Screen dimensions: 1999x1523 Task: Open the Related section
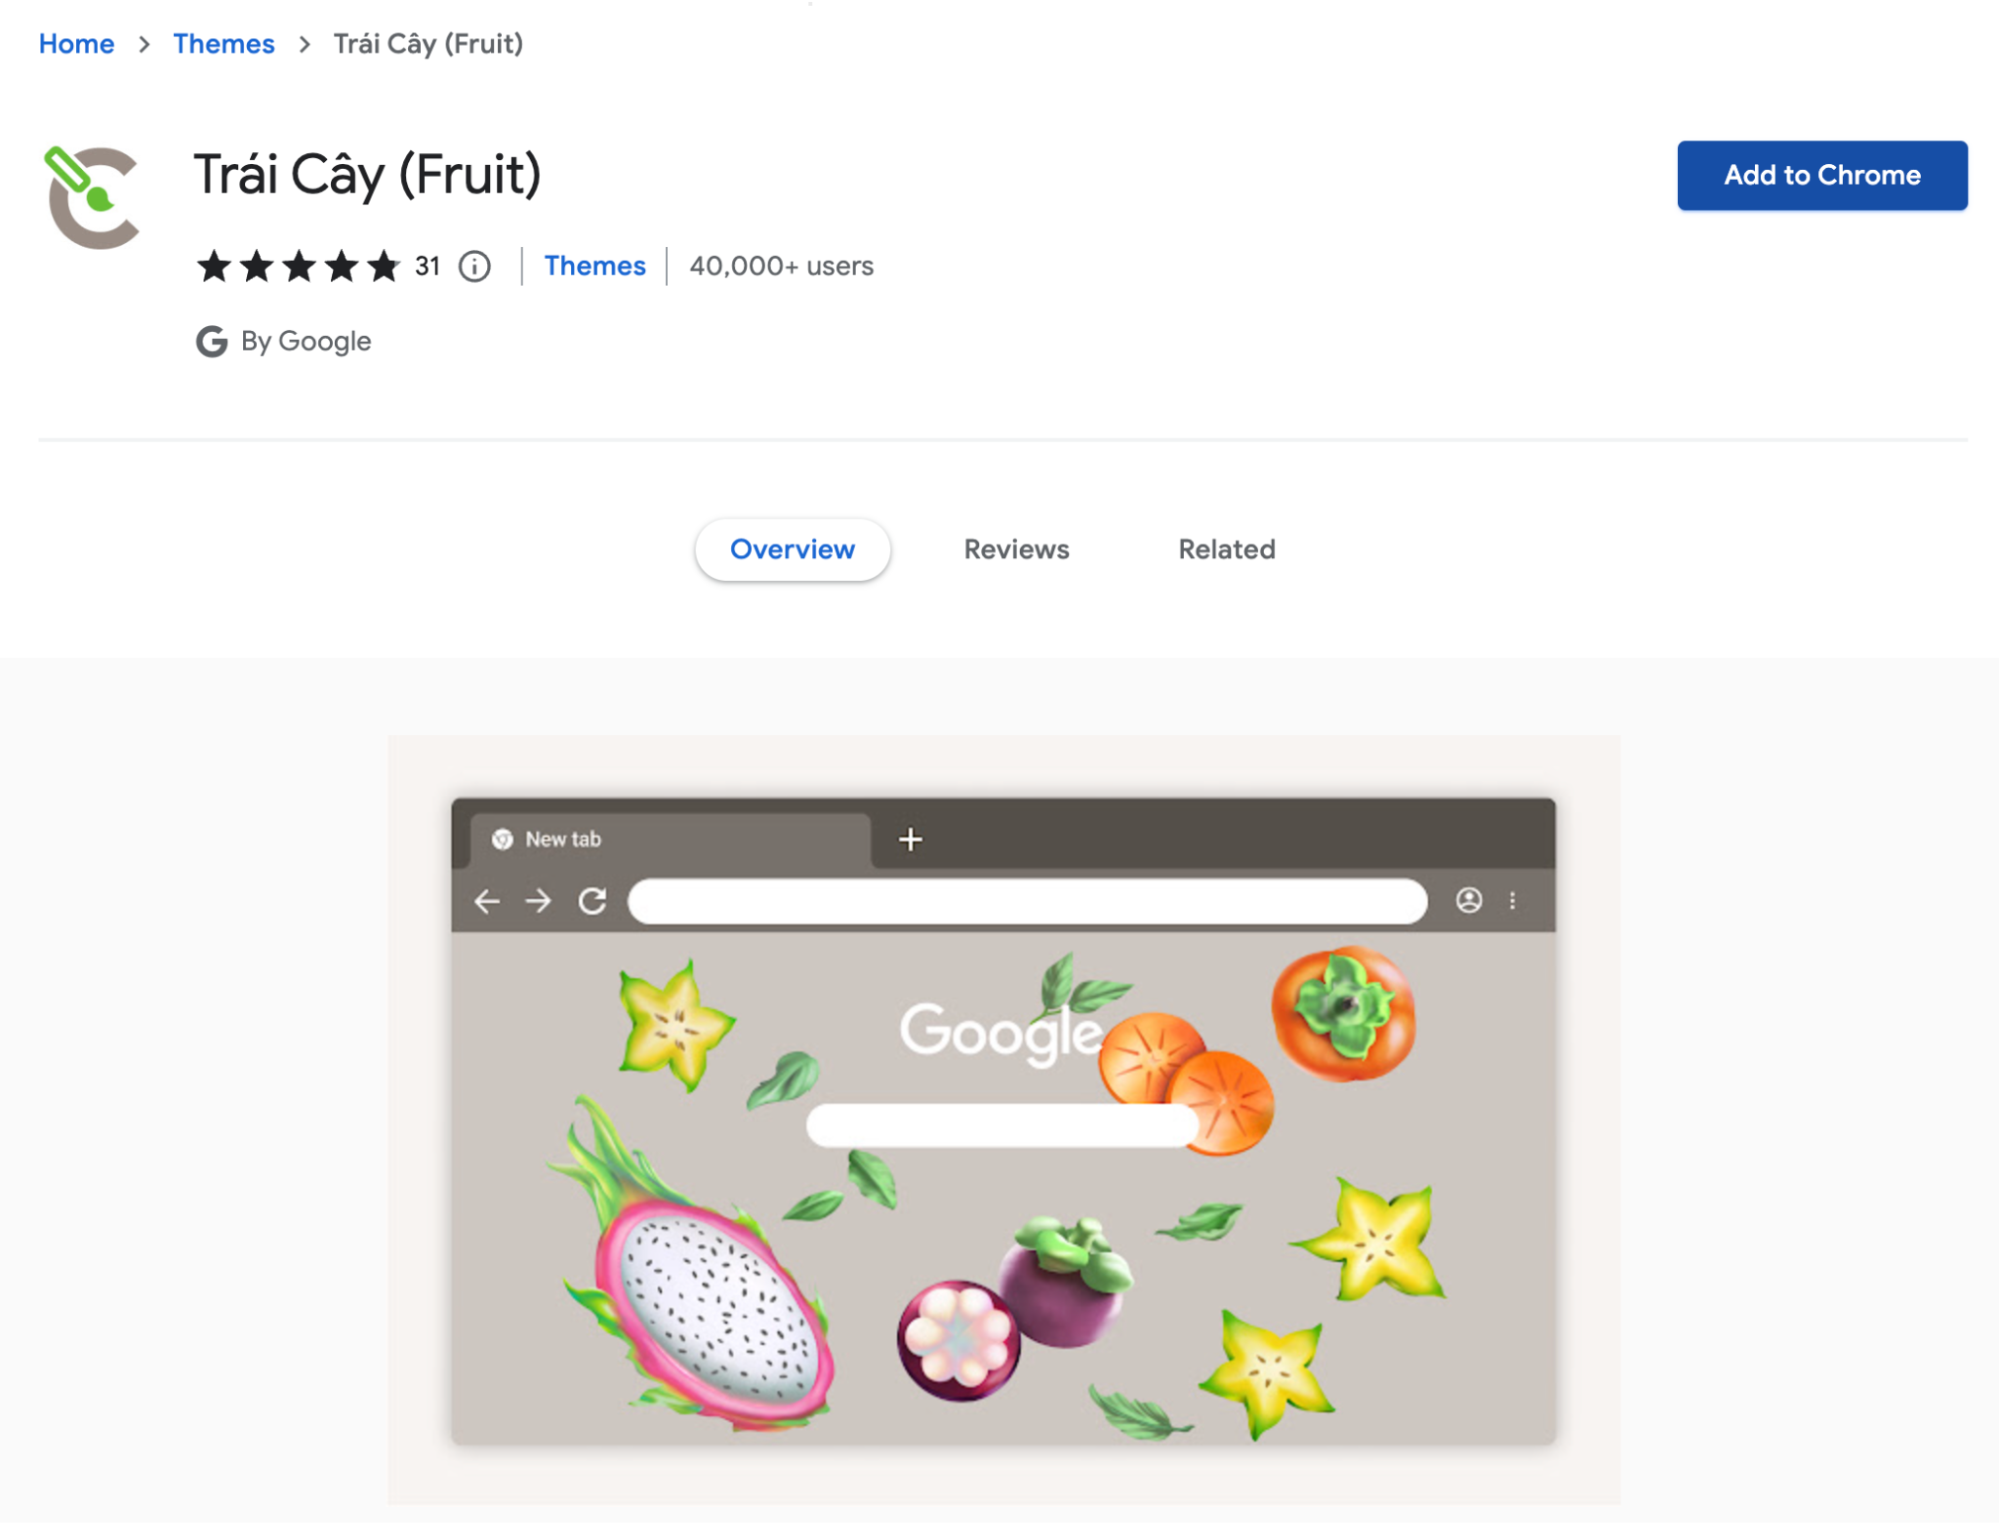(x=1225, y=549)
